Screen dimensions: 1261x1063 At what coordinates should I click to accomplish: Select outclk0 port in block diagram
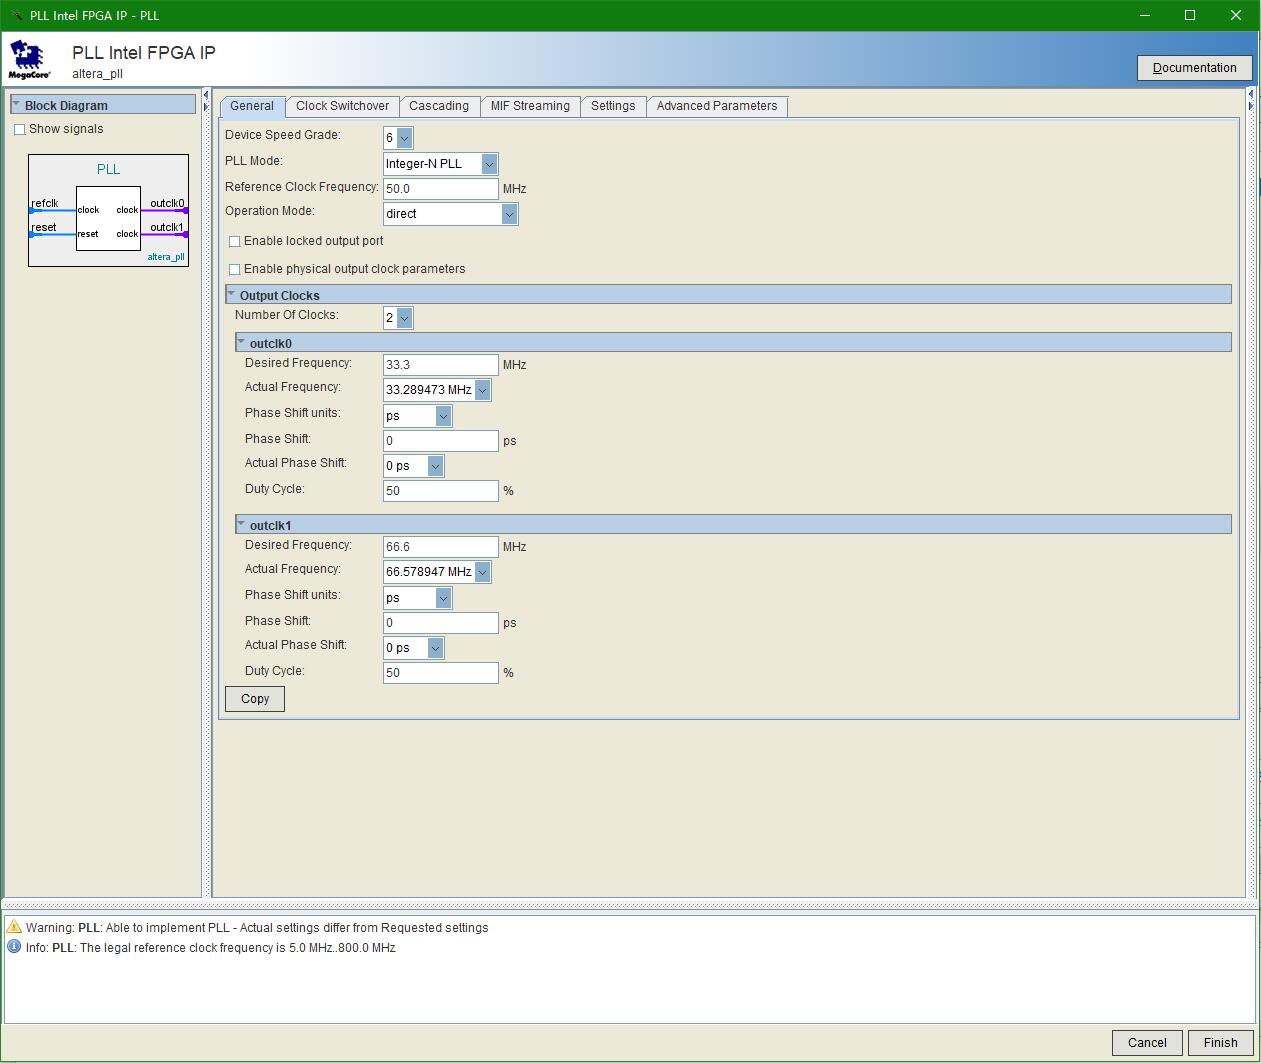click(167, 204)
